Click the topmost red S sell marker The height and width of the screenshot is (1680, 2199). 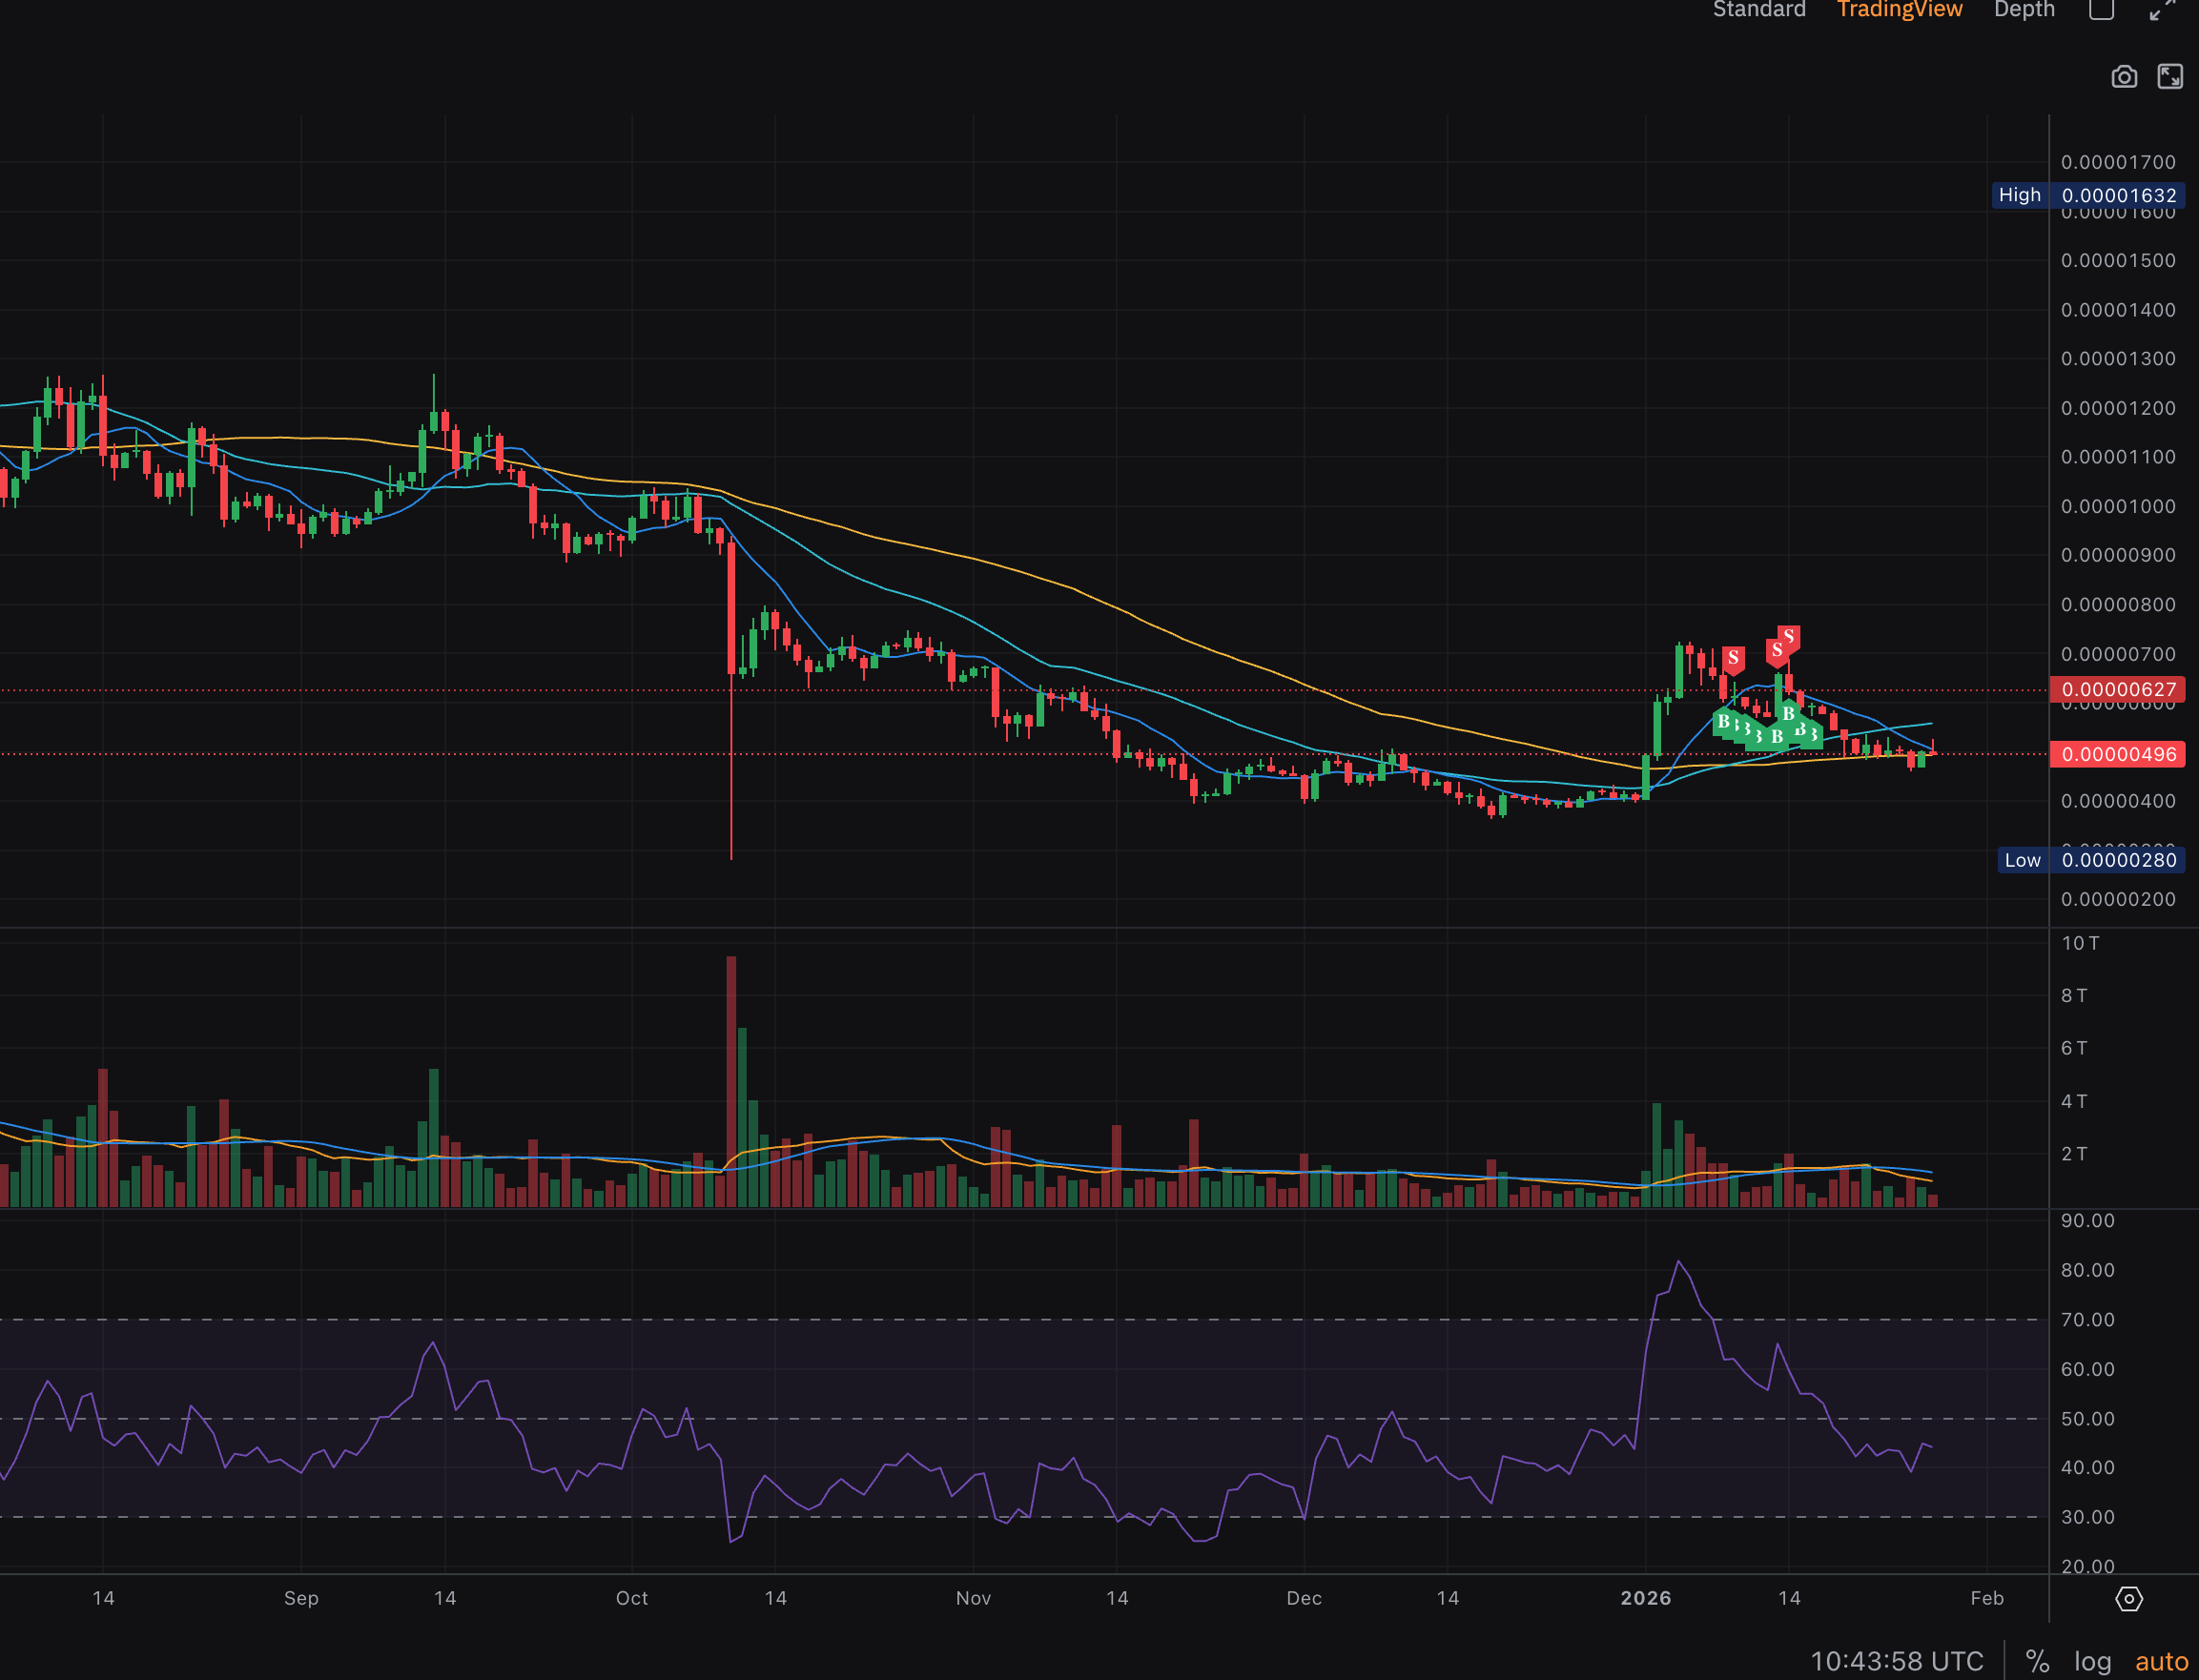pyautogui.click(x=1789, y=637)
